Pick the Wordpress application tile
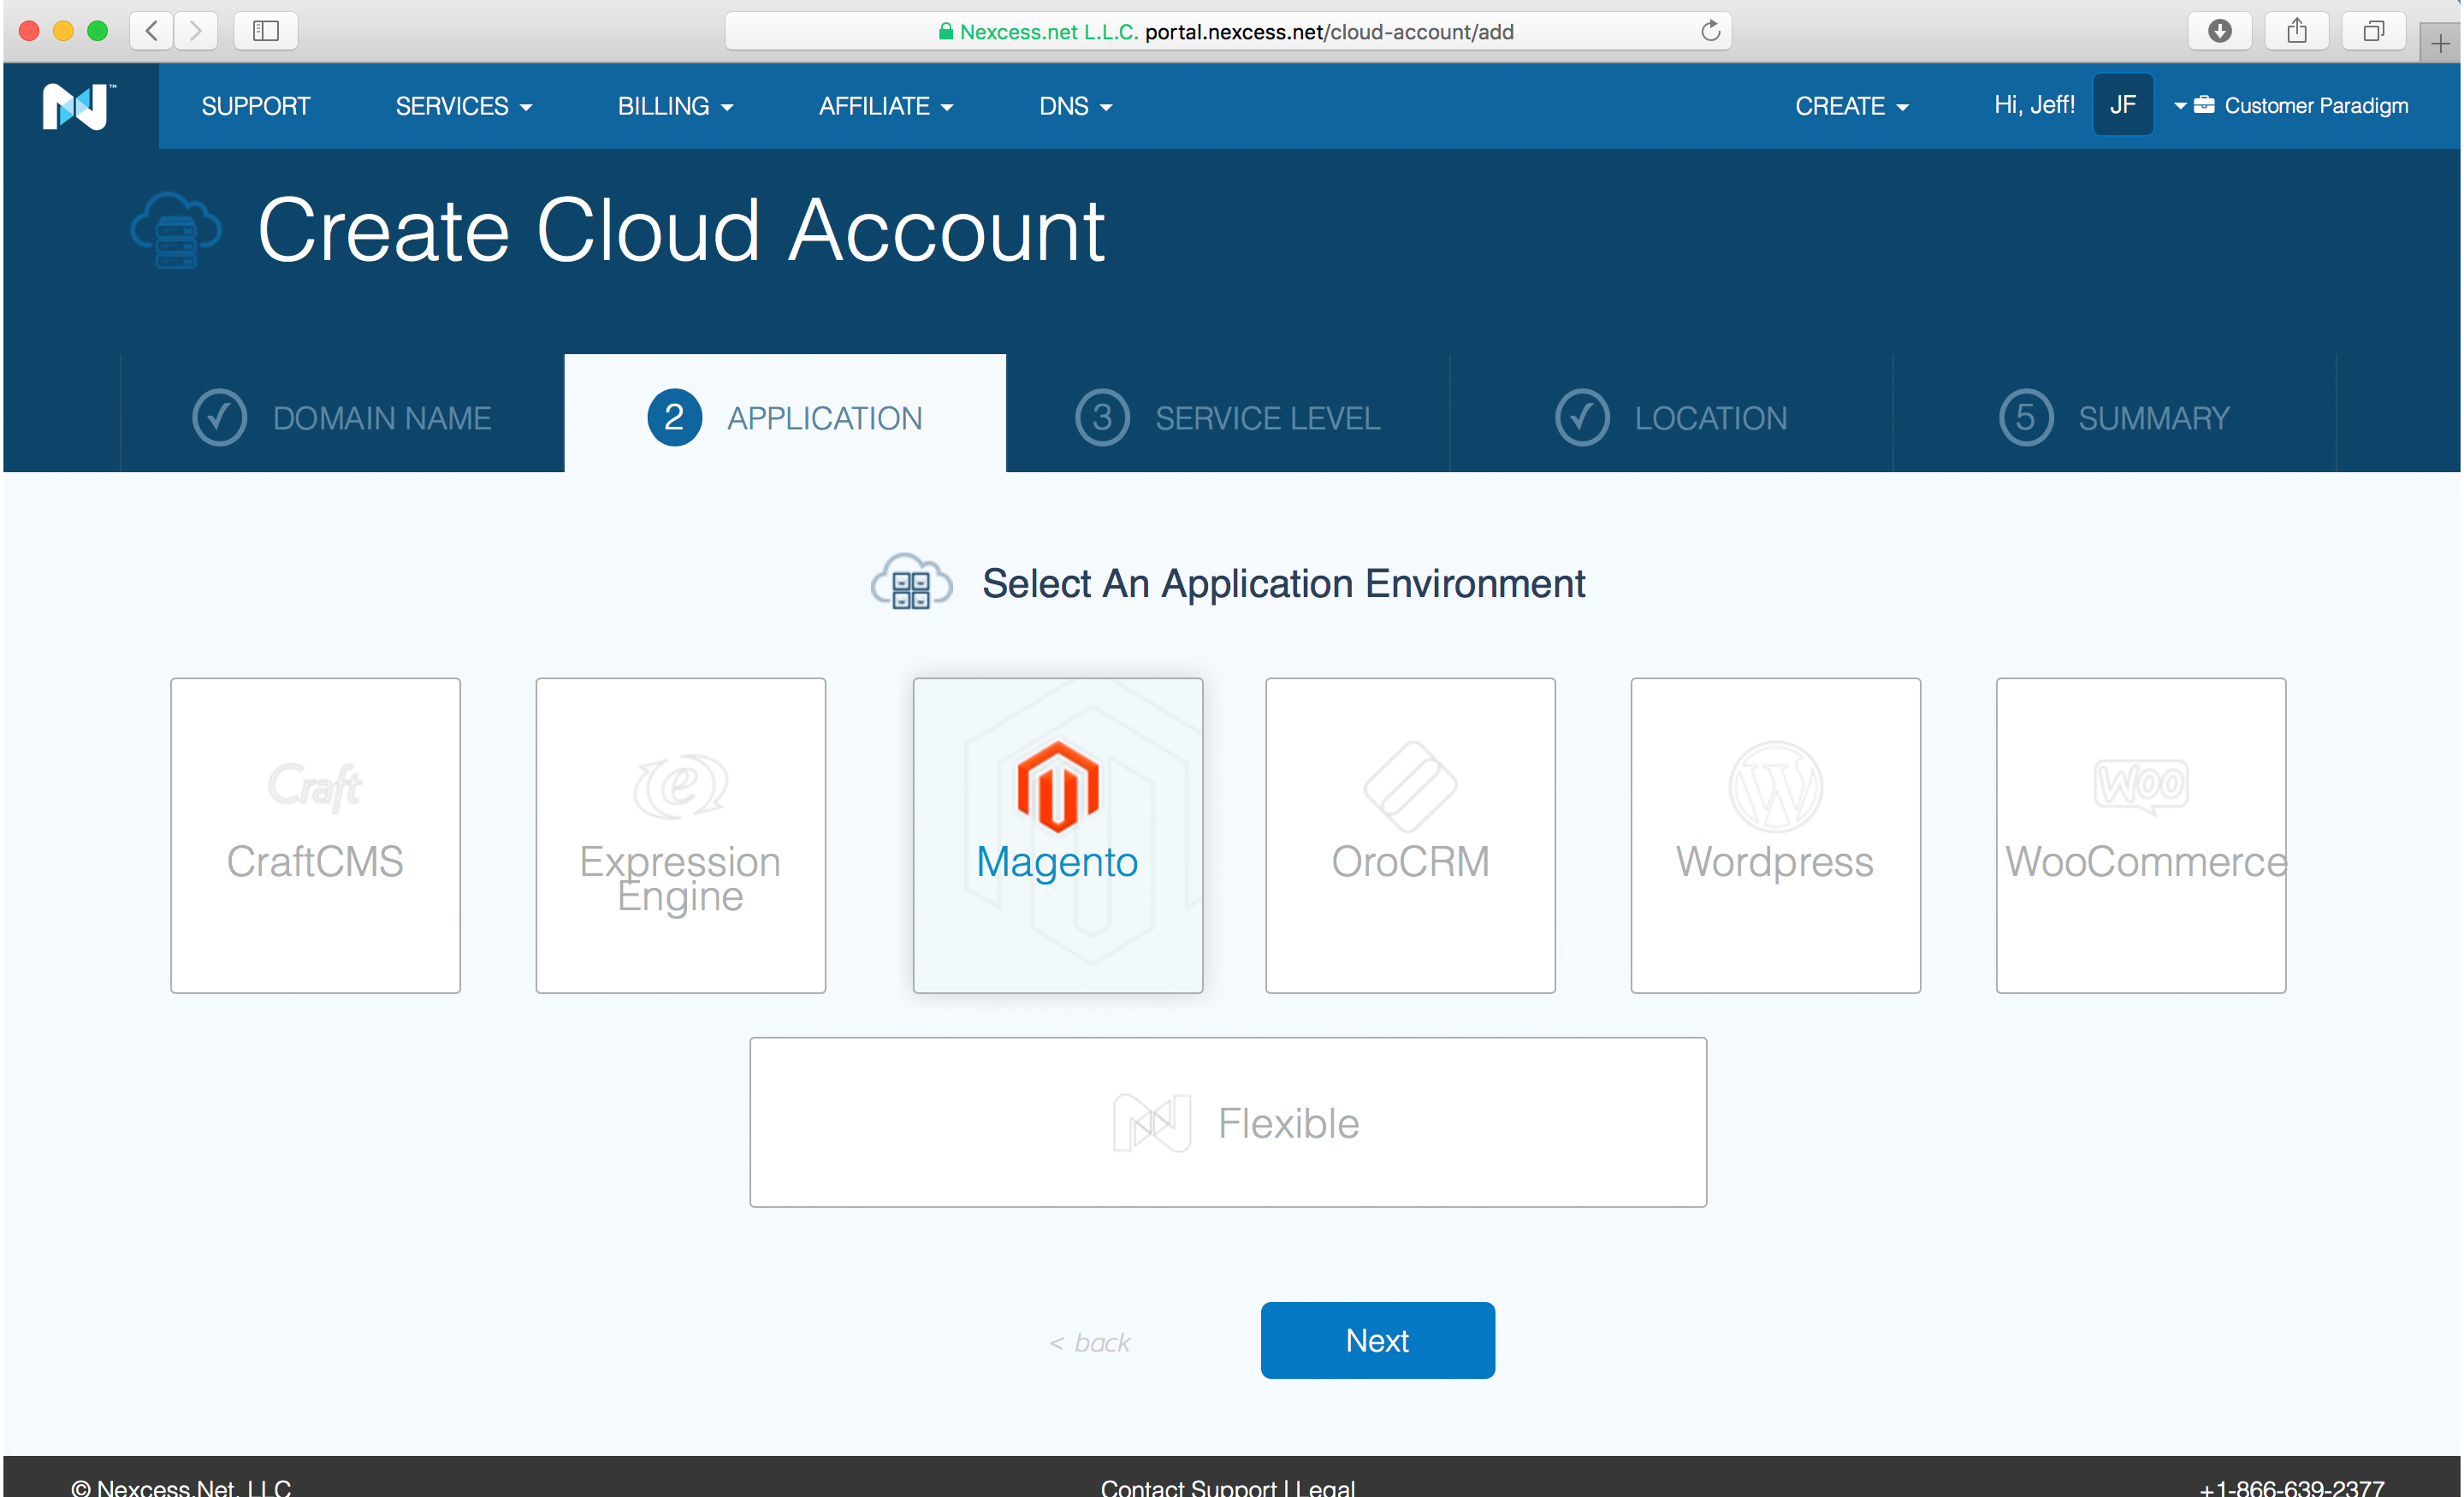The width and height of the screenshot is (2464, 1497). tap(1775, 835)
